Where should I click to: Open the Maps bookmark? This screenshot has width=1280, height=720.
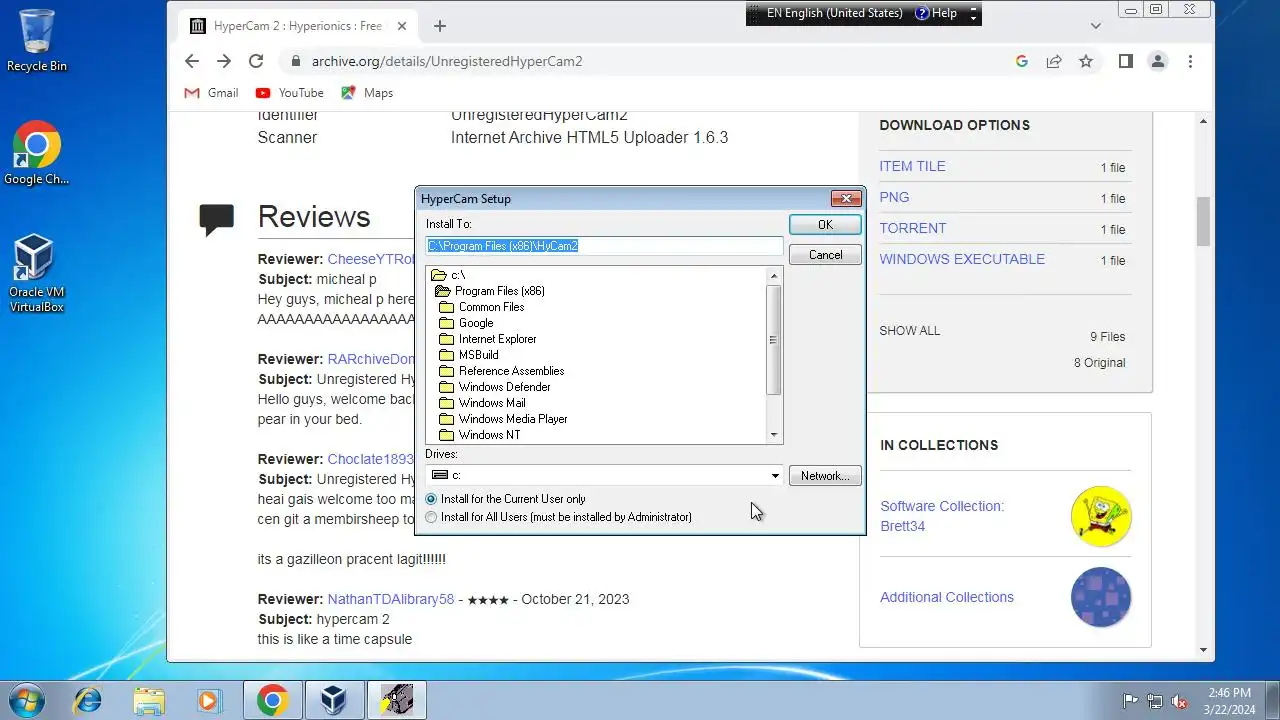point(367,93)
